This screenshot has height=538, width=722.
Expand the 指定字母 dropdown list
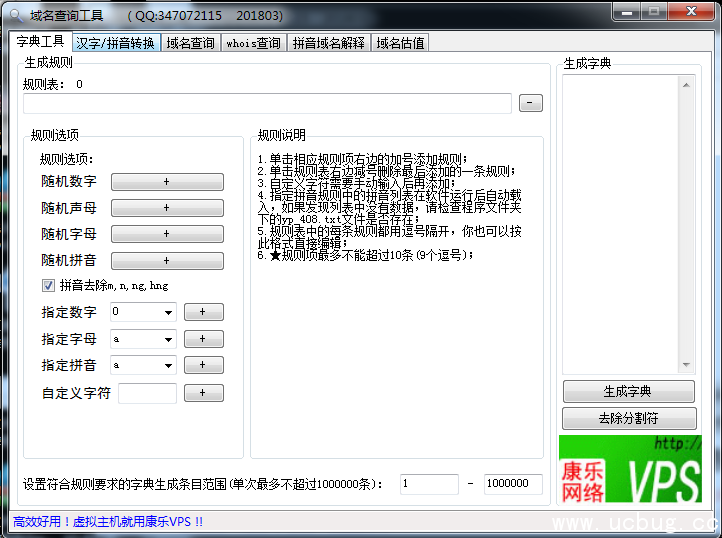coord(167,339)
